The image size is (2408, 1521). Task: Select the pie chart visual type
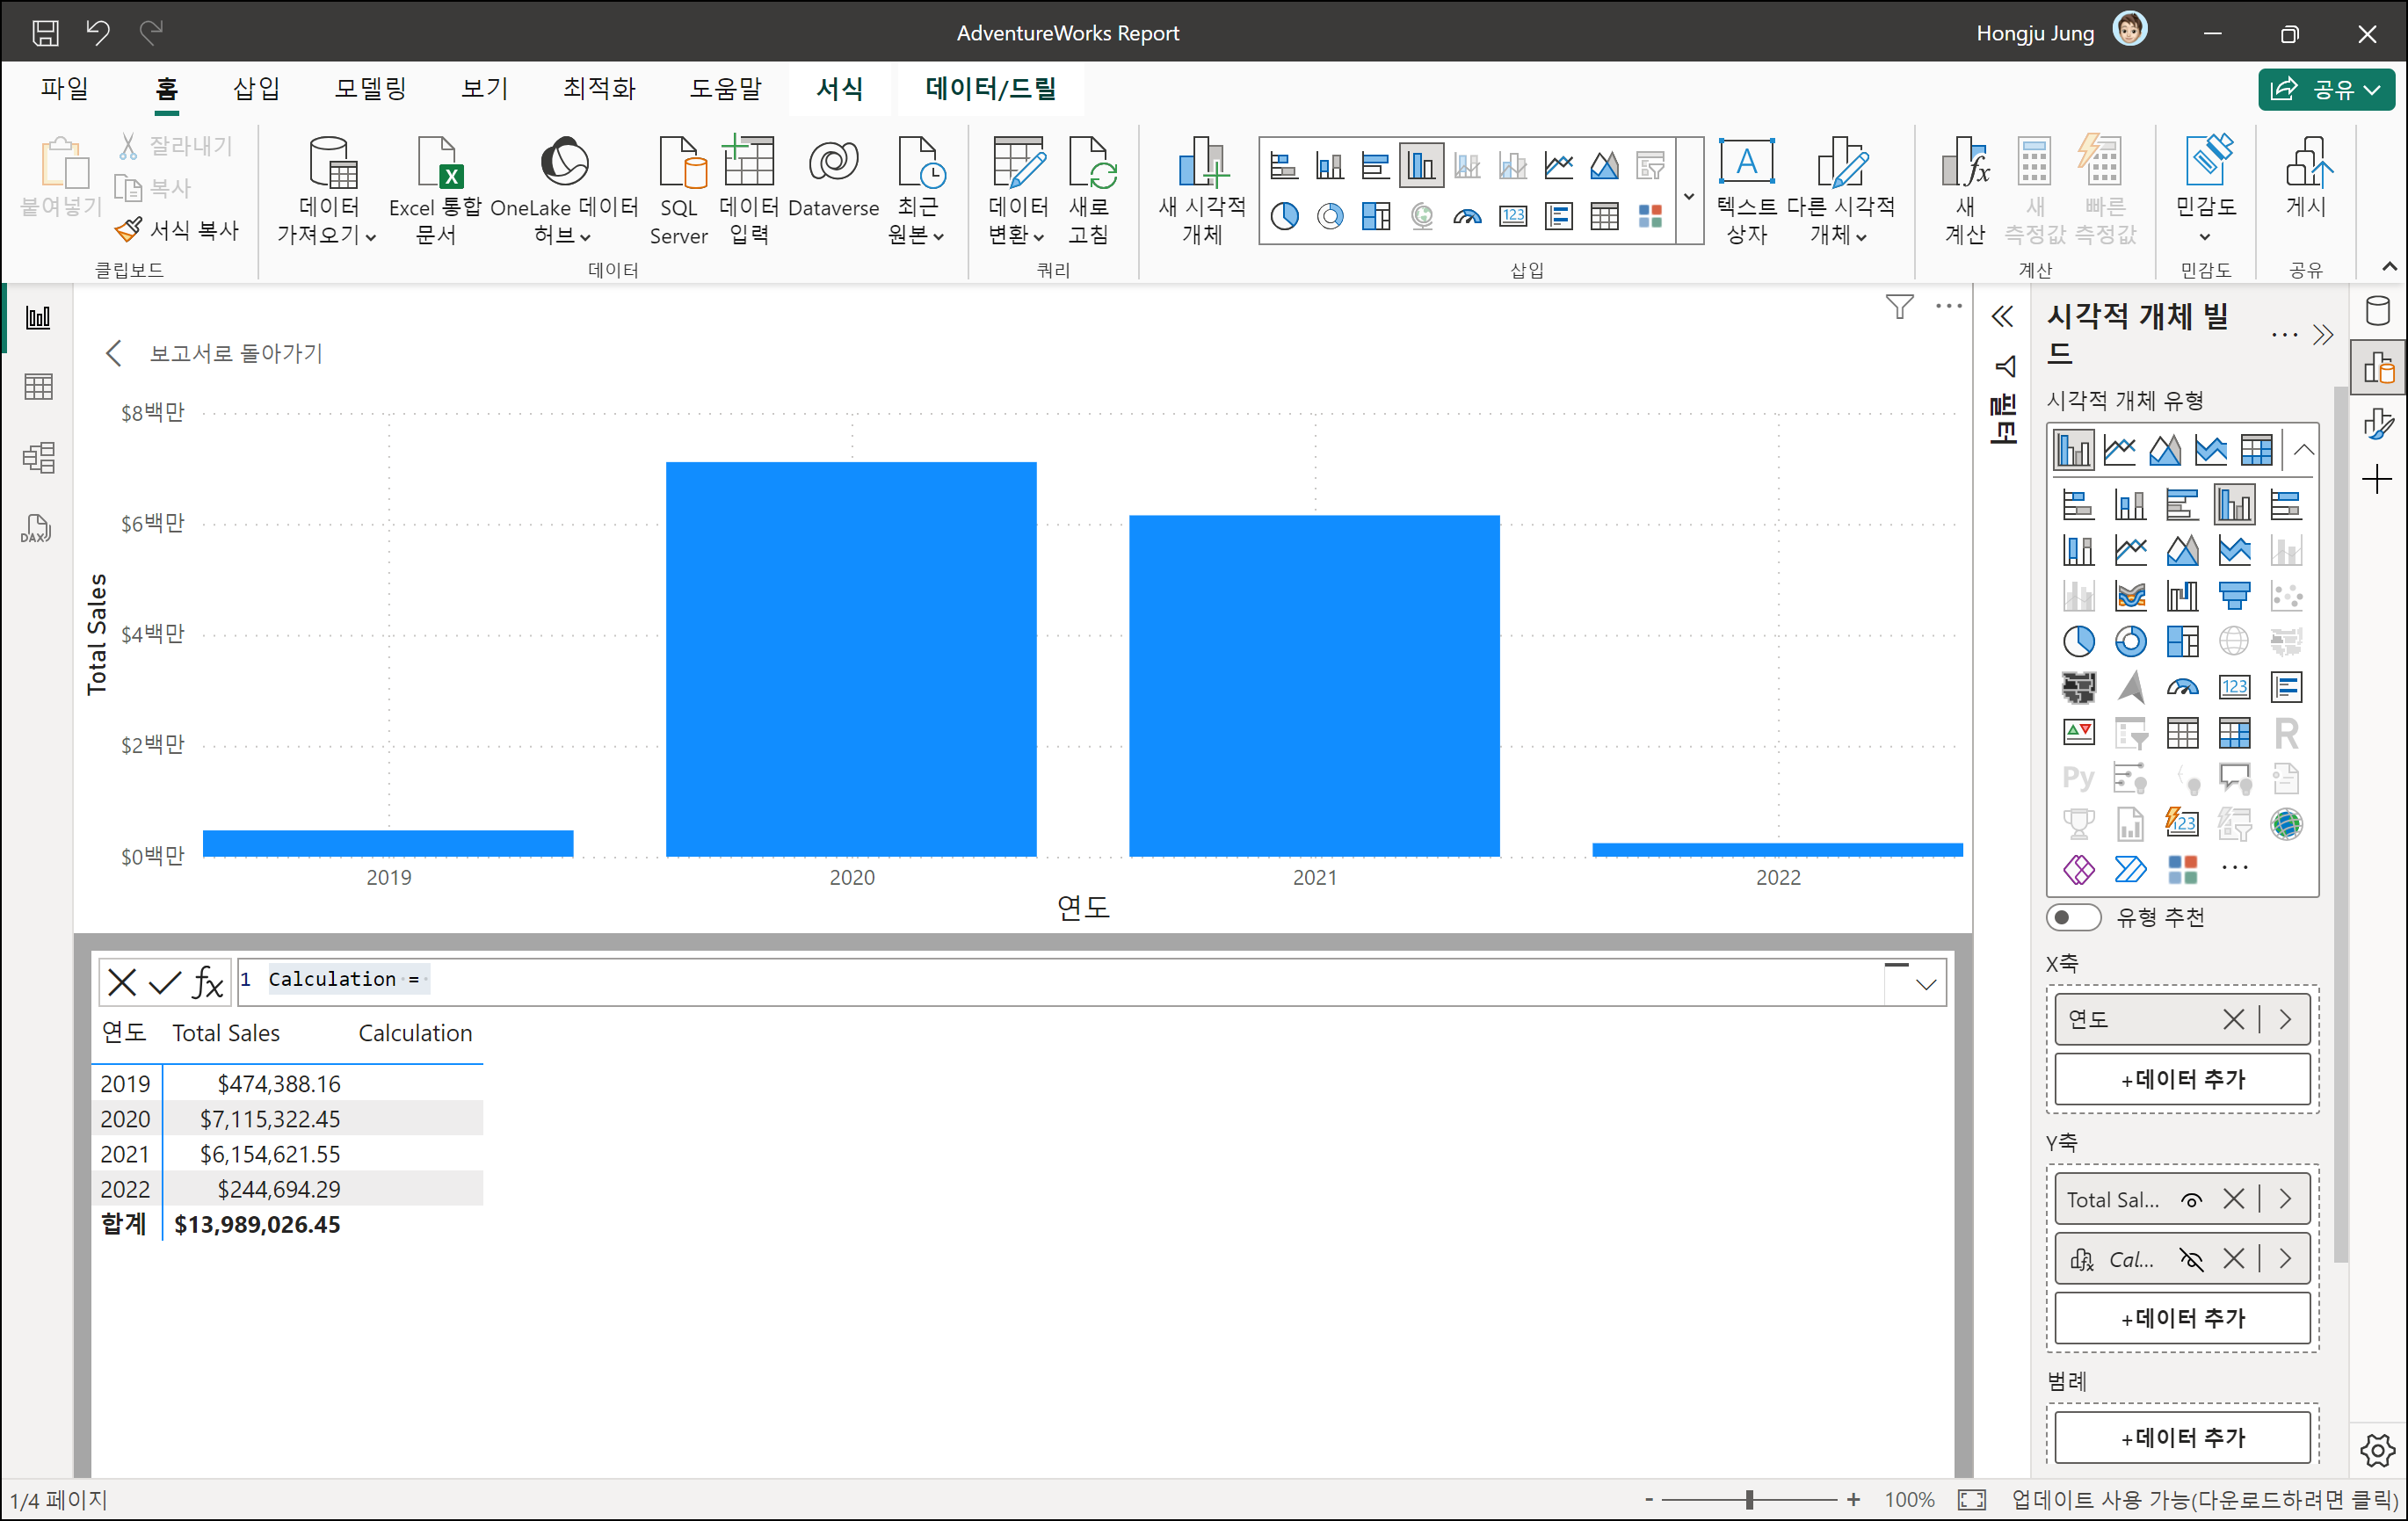(2078, 641)
